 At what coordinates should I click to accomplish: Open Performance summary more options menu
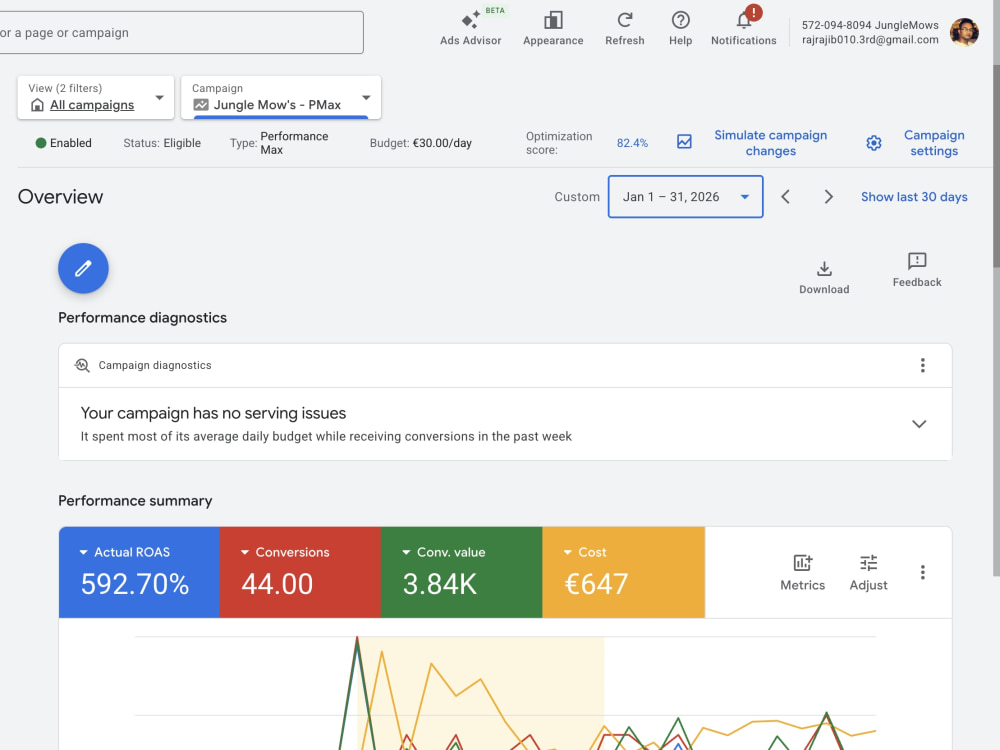[x=922, y=572]
